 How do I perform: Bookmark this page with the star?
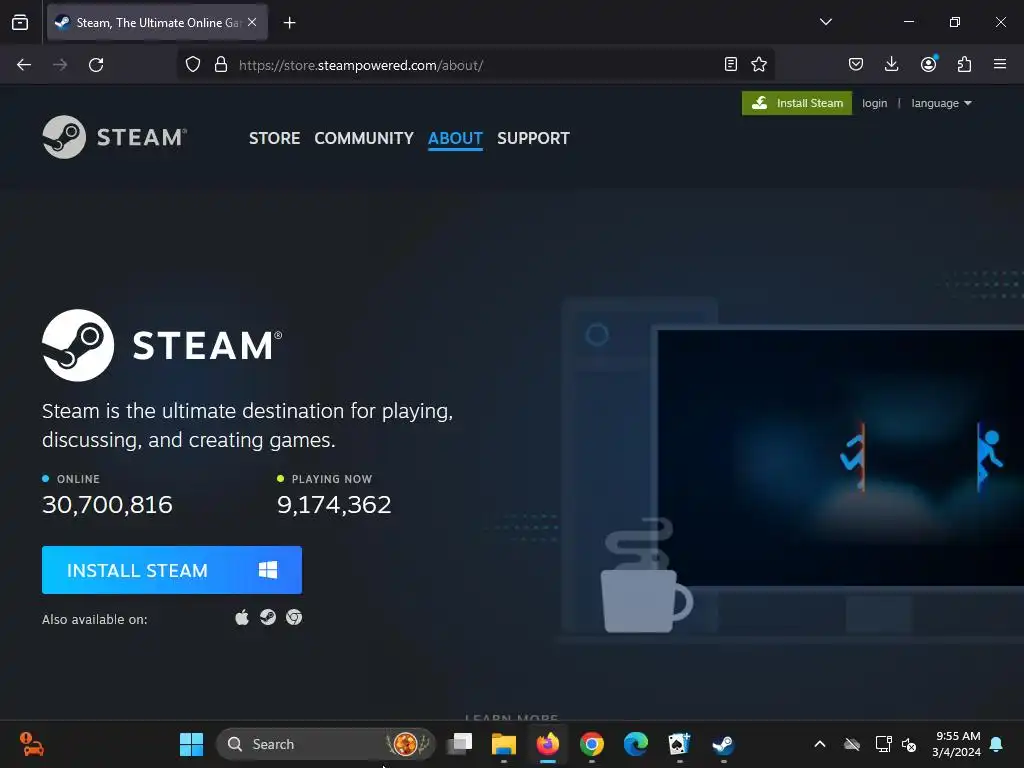point(759,64)
